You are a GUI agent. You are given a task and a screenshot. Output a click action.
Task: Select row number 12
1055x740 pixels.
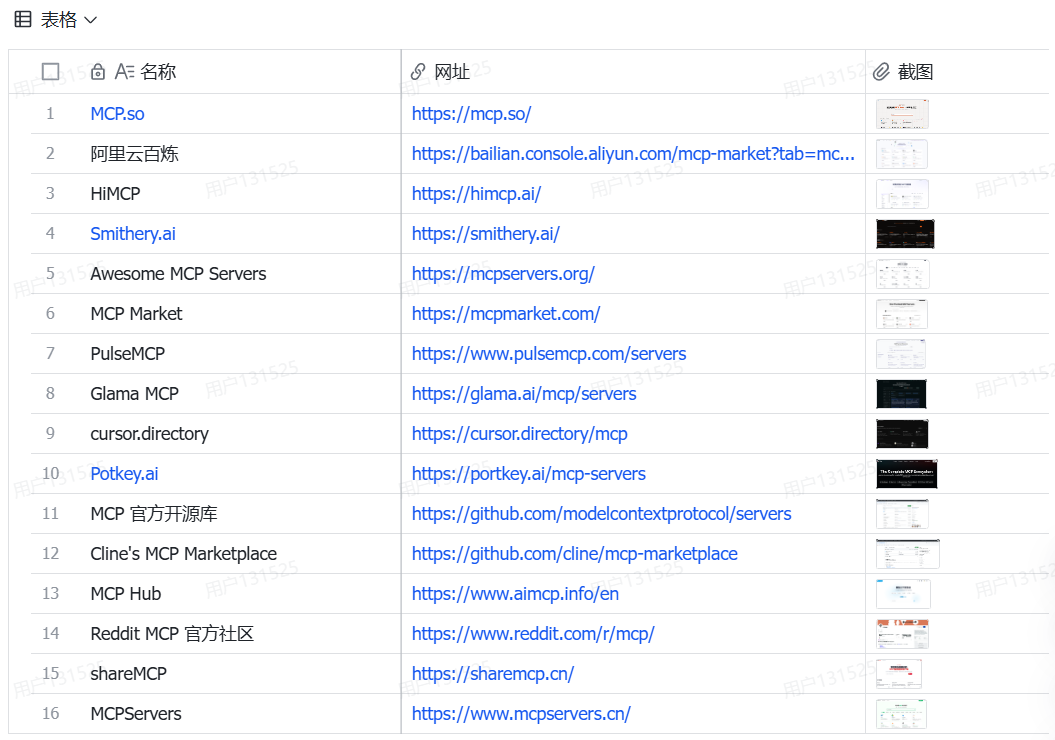pyautogui.click(x=50, y=554)
